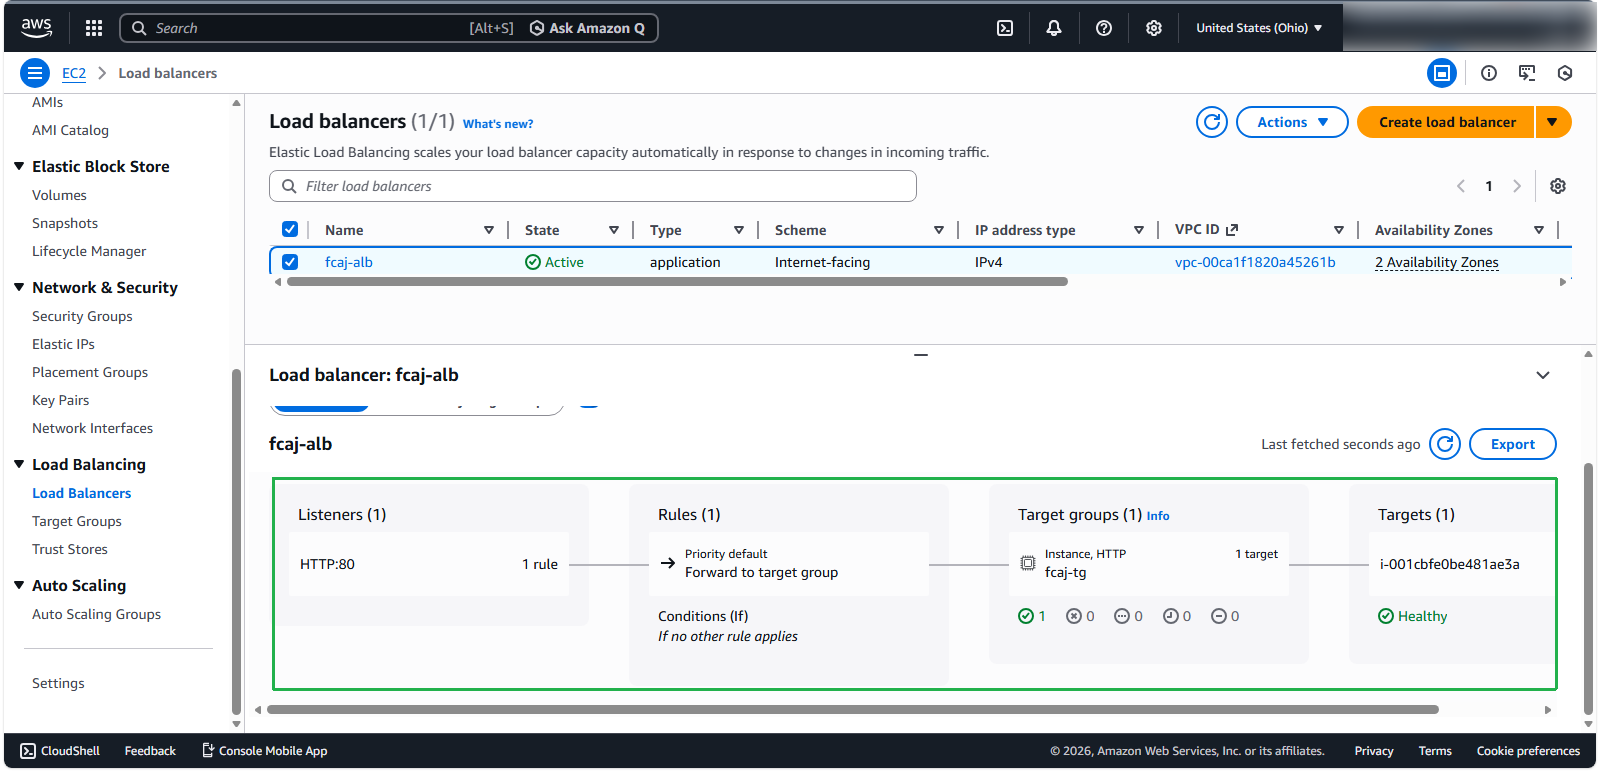This screenshot has width=1600, height=772.
Task: Collapse the Load Balancing section
Action: pos(19,464)
